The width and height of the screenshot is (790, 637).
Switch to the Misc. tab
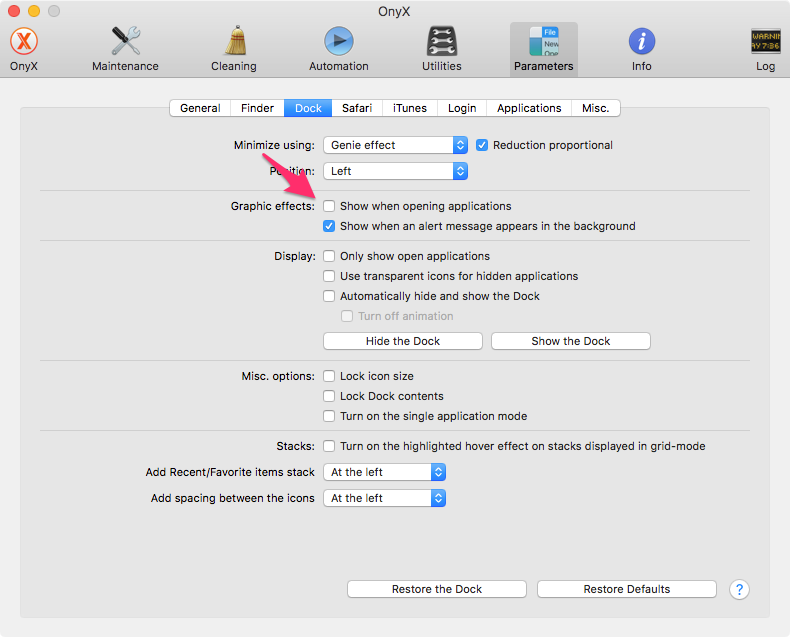coord(596,108)
